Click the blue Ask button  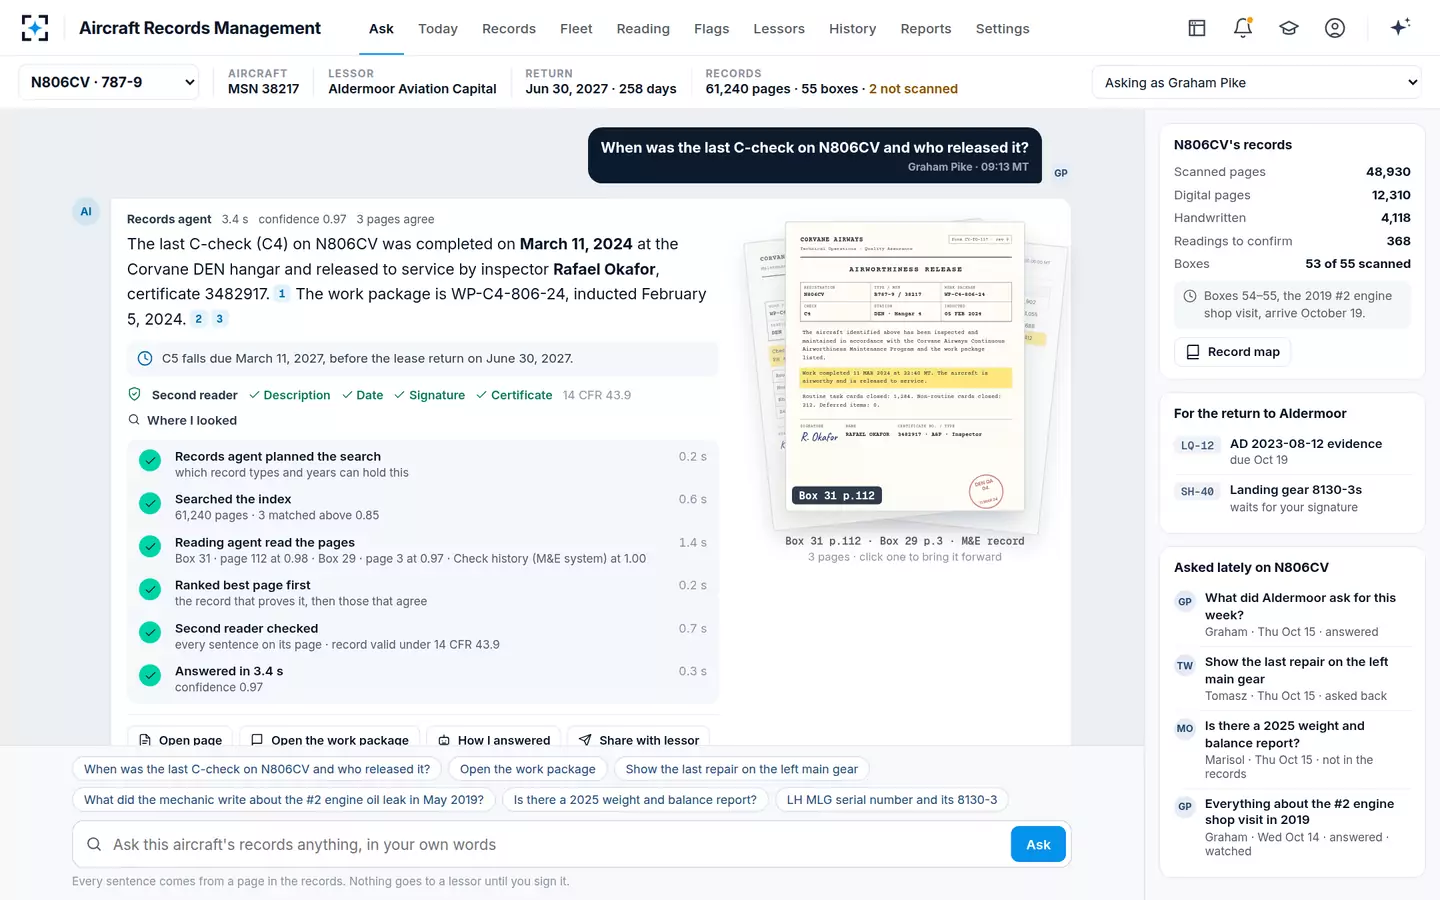[1038, 845]
